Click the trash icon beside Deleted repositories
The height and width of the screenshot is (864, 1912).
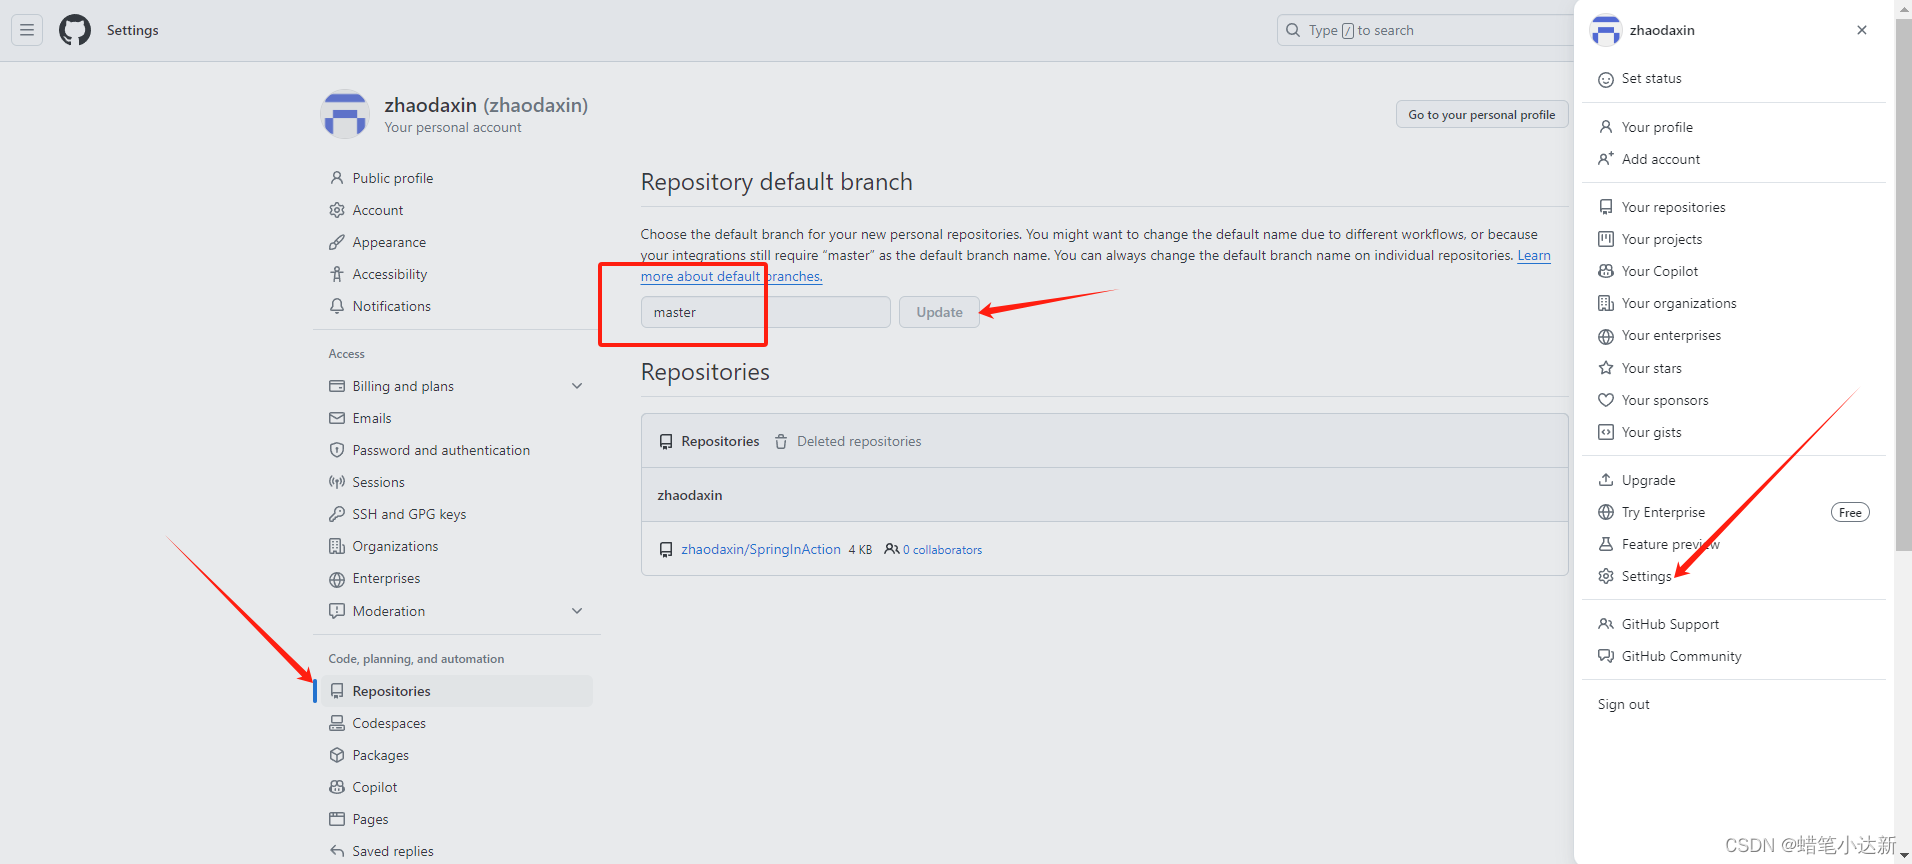(781, 441)
